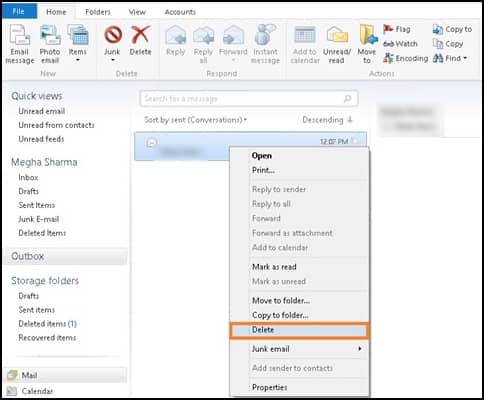484x400 pixels.
Task: Open the Find binoculars dropdown
Action: 450,58
